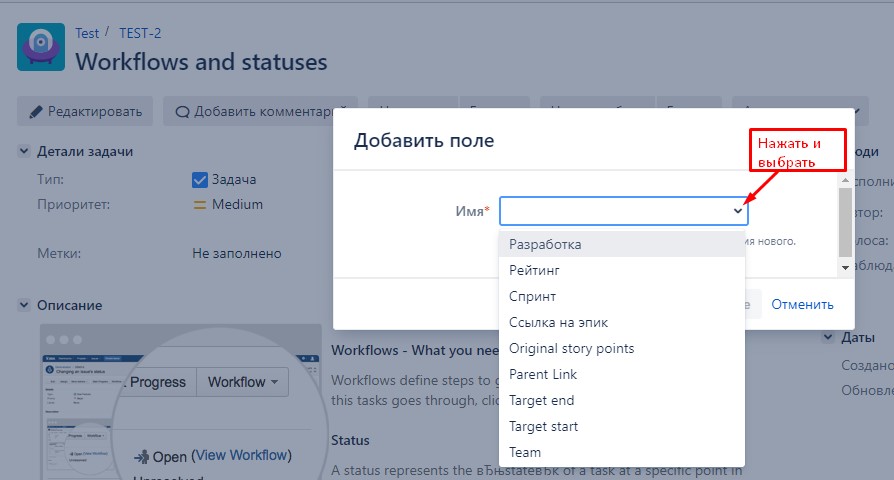This screenshot has width=894, height=480.
Task: Open the workflow screenshot thumbnail in description
Action: pos(182,402)
